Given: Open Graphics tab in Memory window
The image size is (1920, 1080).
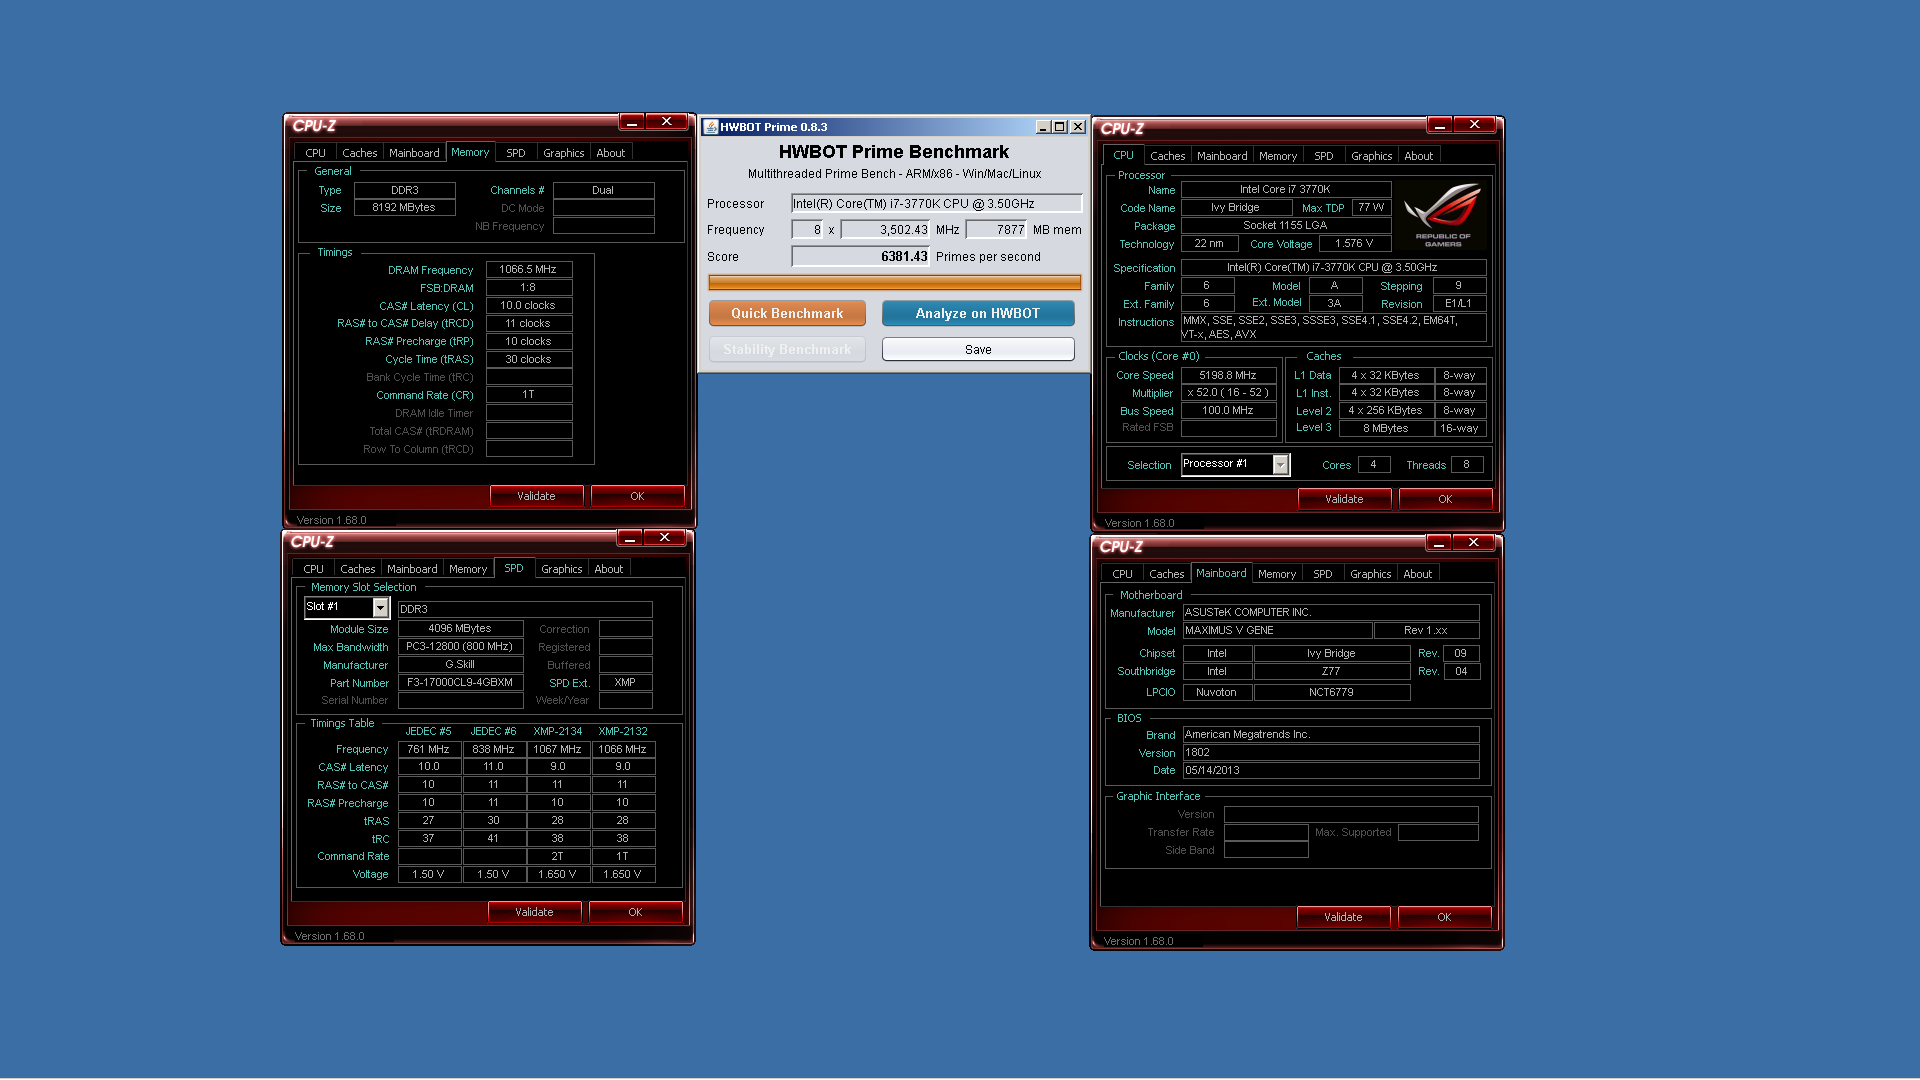Looking at the screenshot, I should tap(564, 153).
